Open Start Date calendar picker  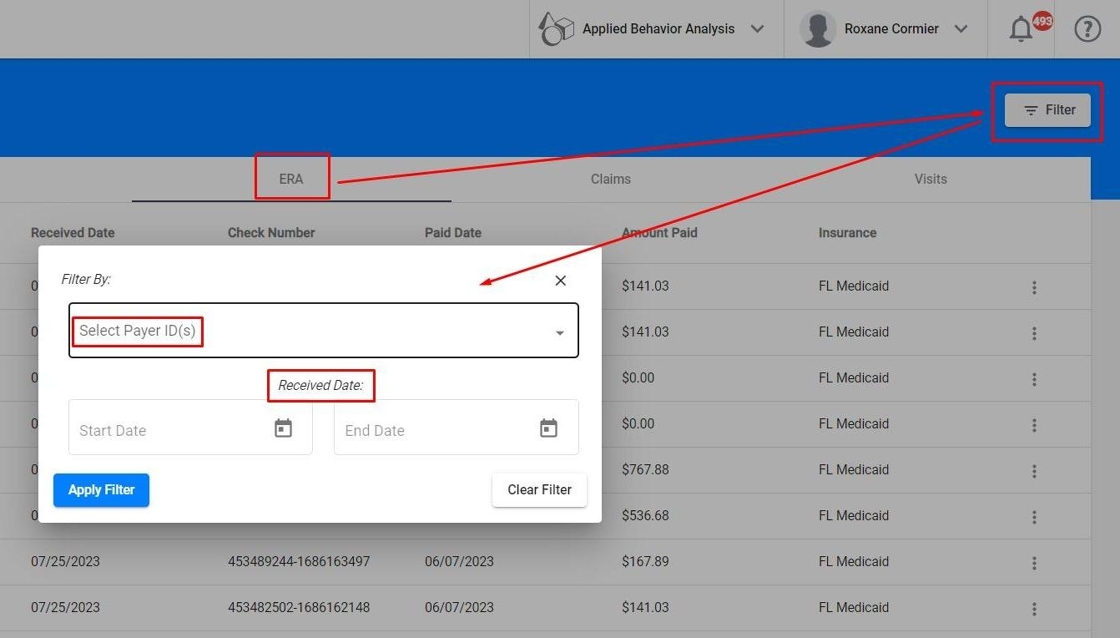(283, 429)
